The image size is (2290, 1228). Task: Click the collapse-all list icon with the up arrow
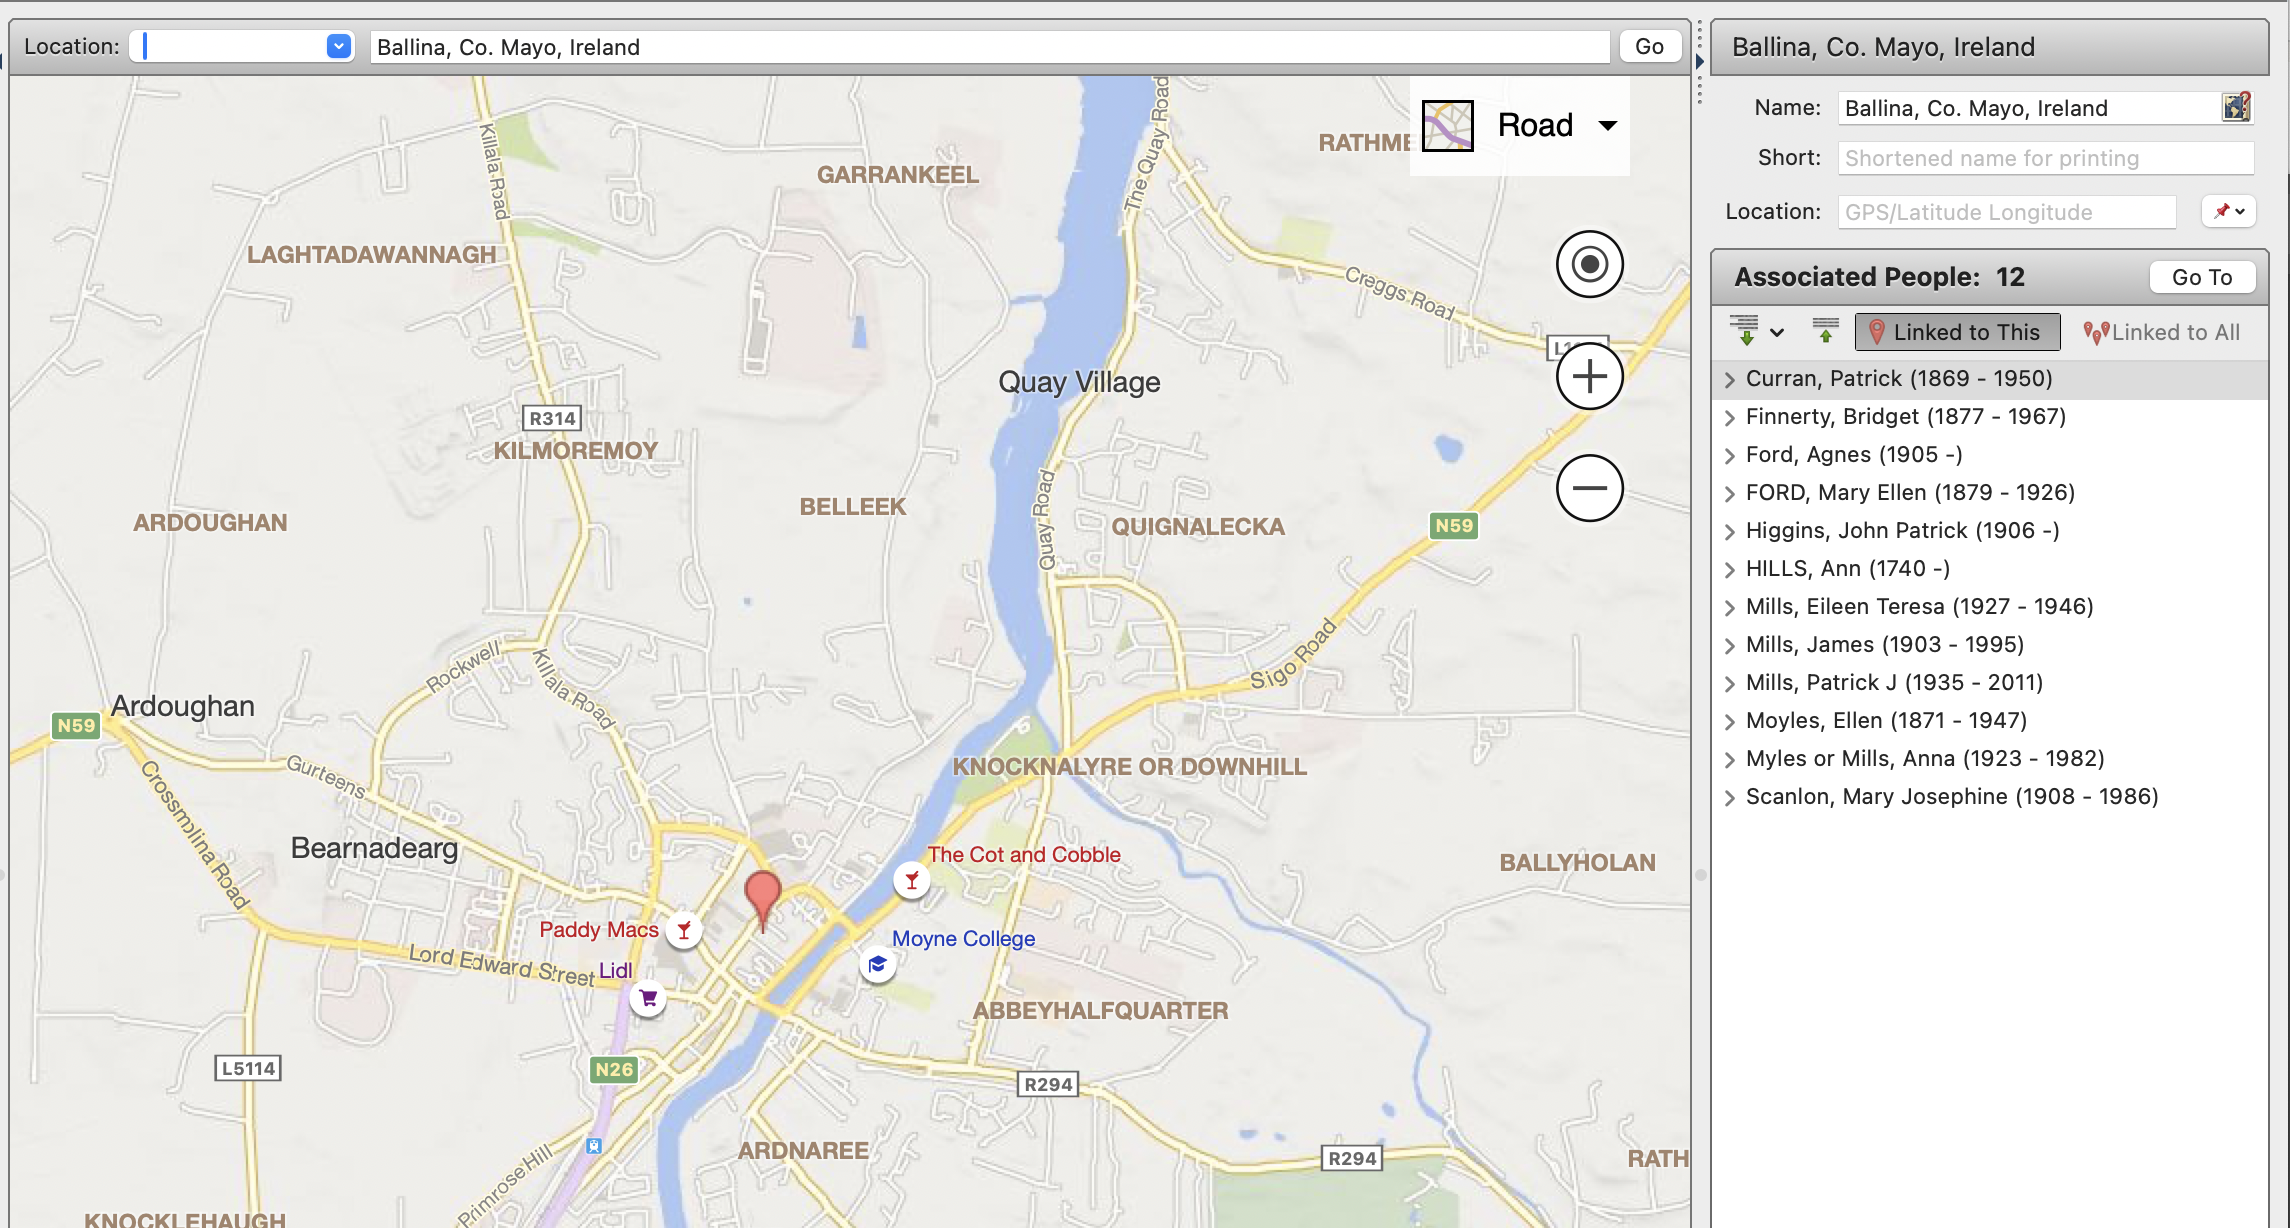(1825, 331)
